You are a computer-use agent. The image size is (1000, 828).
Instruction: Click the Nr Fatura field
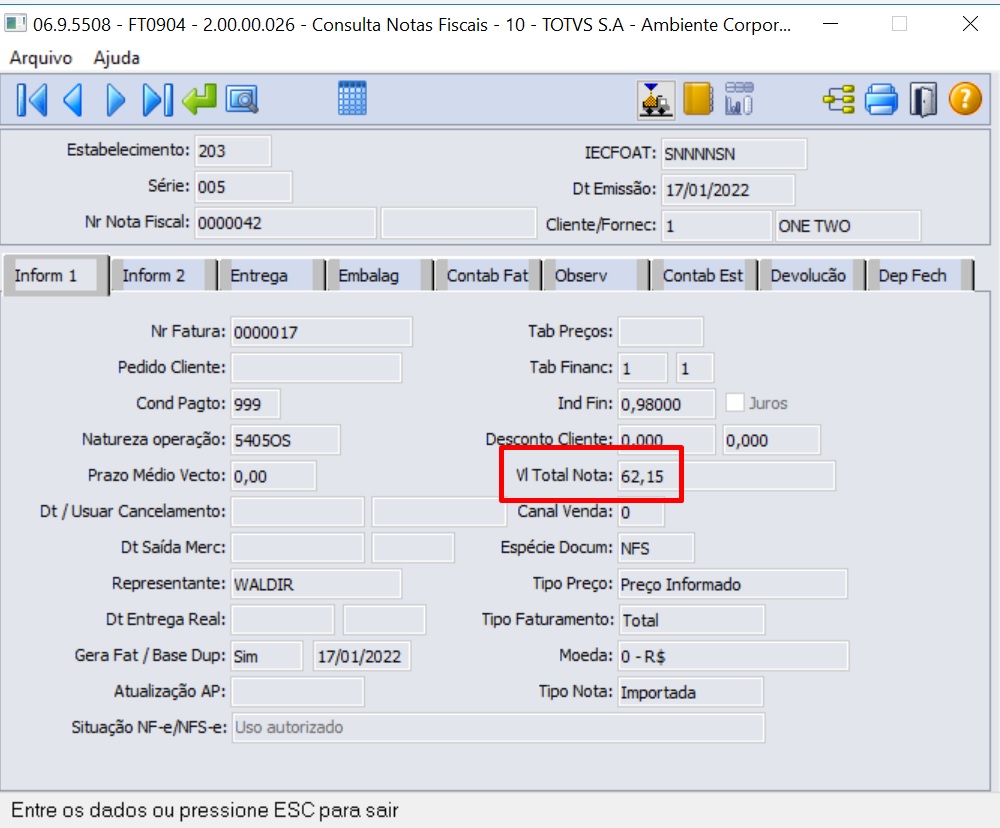321,332
